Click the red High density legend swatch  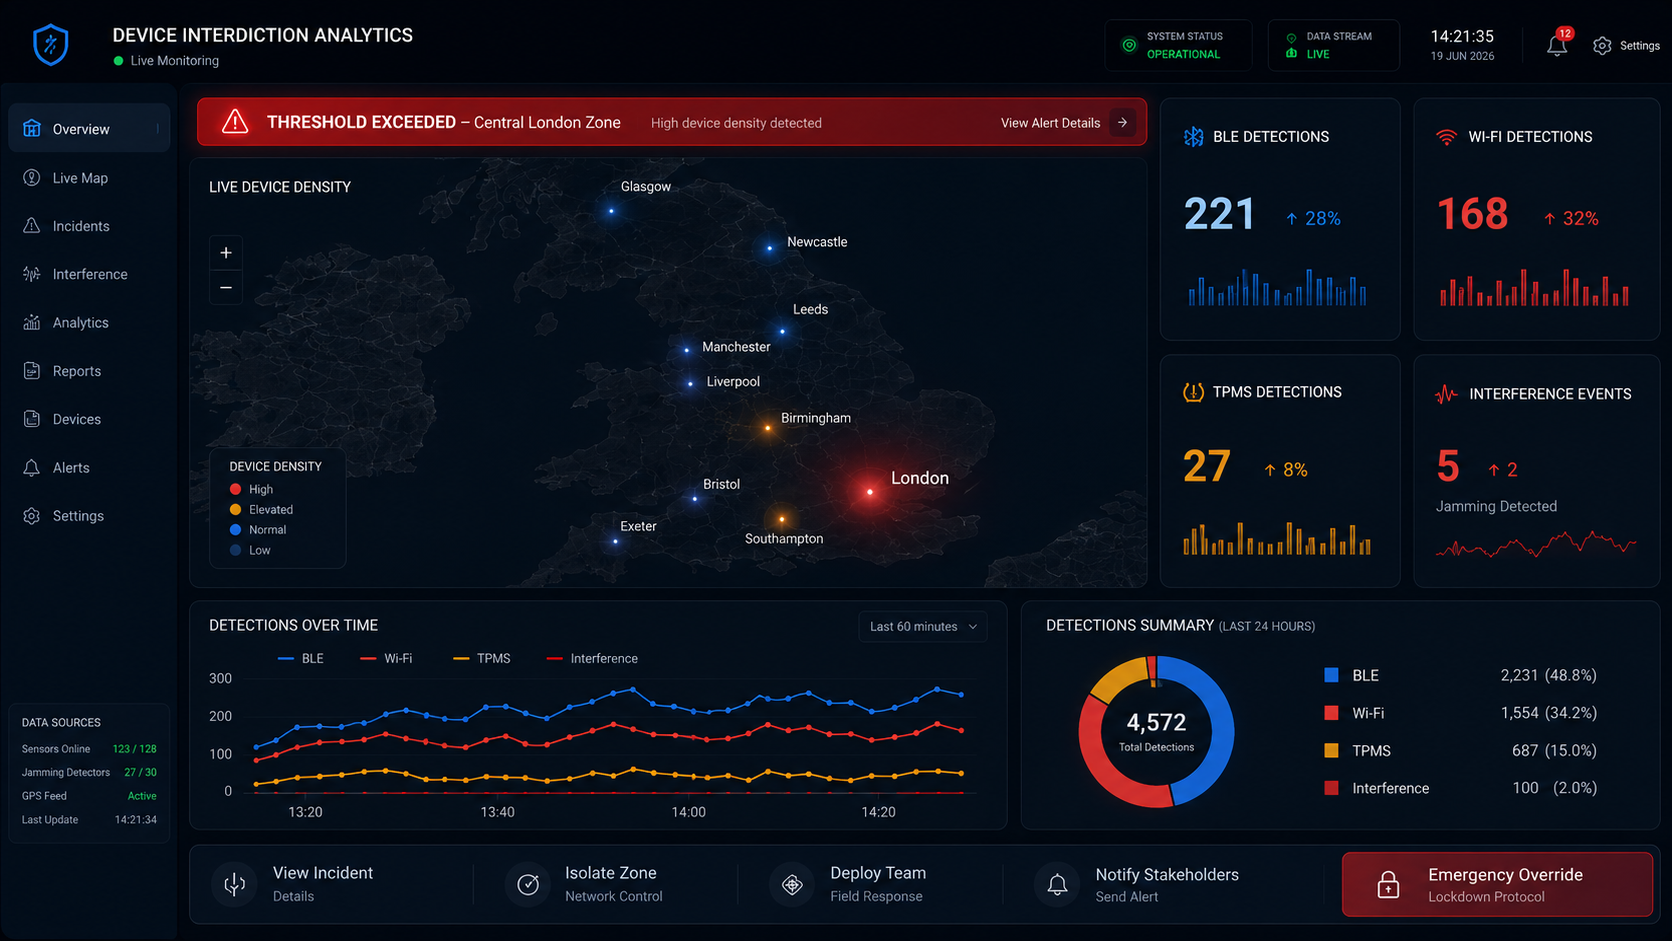pyautogui.click(x=236, y=489)
